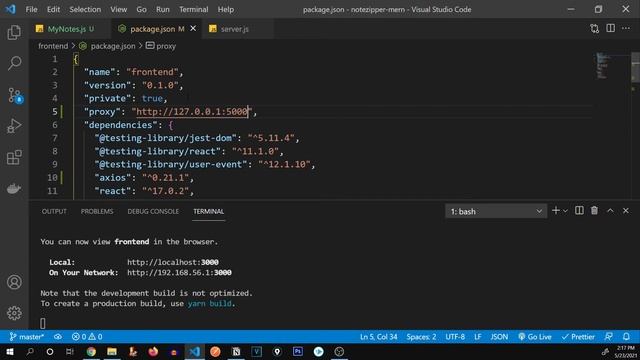The image size is (640, 360).
Task: Split the terminal panel
Action: 579,211
